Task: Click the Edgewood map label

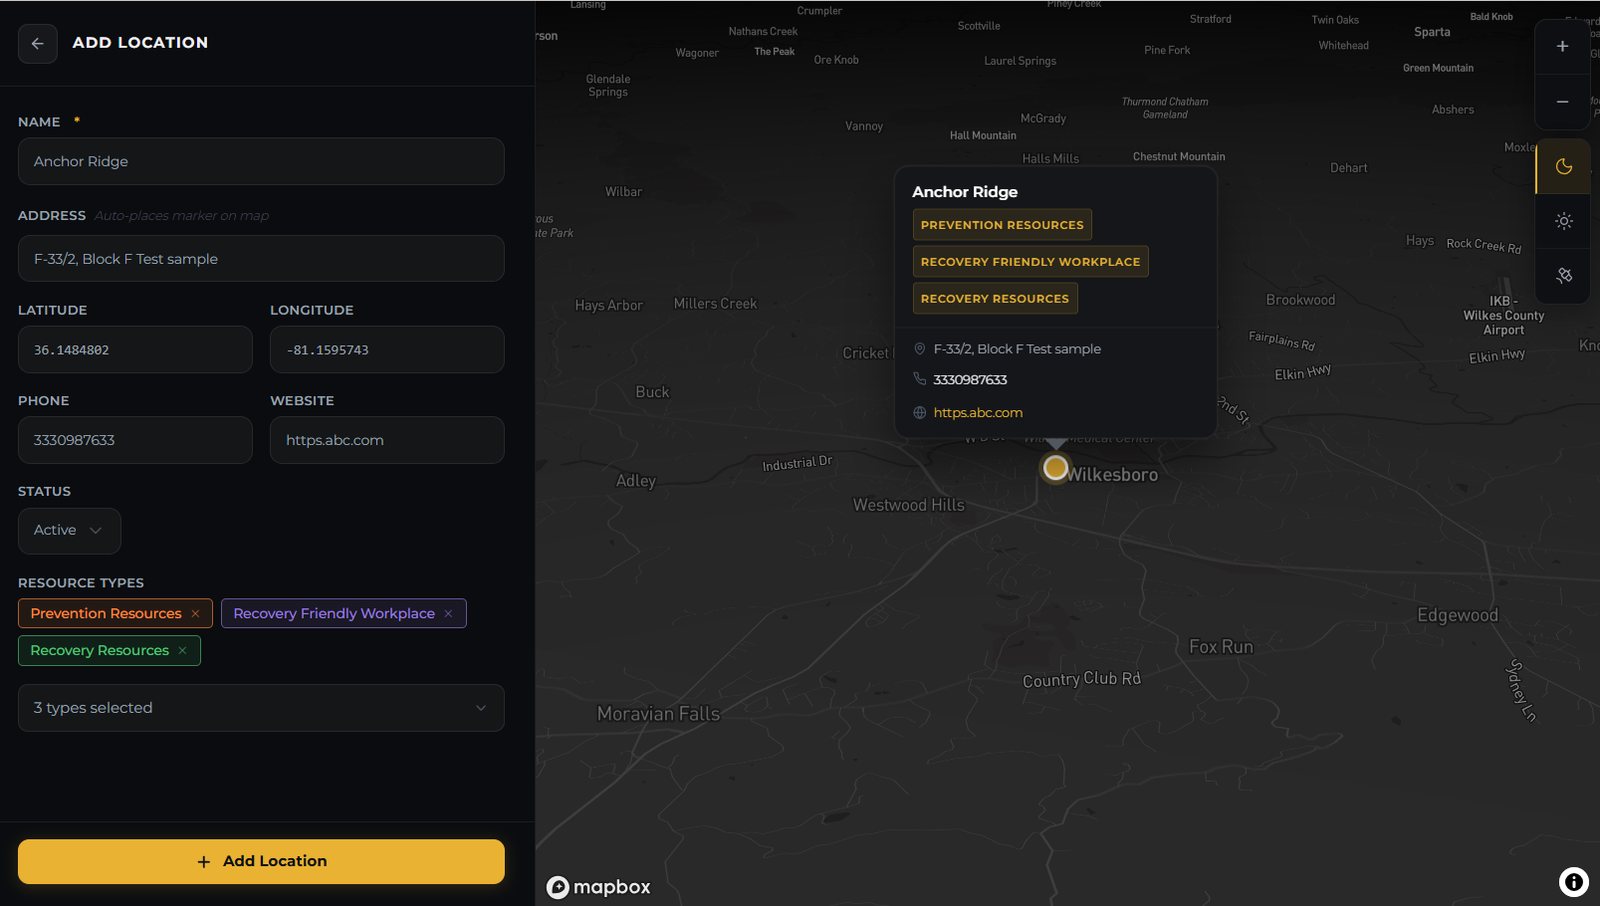Action: point(1458,615)
